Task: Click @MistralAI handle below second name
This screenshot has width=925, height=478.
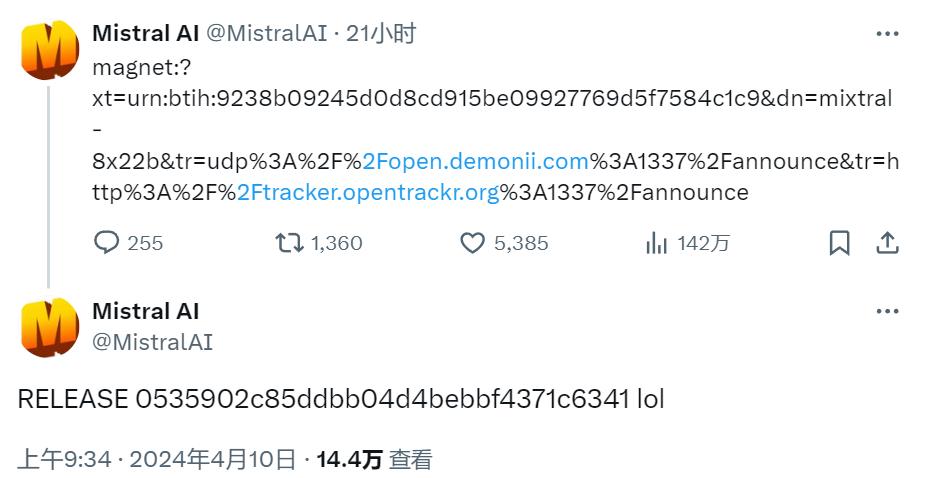Action: 152,342
